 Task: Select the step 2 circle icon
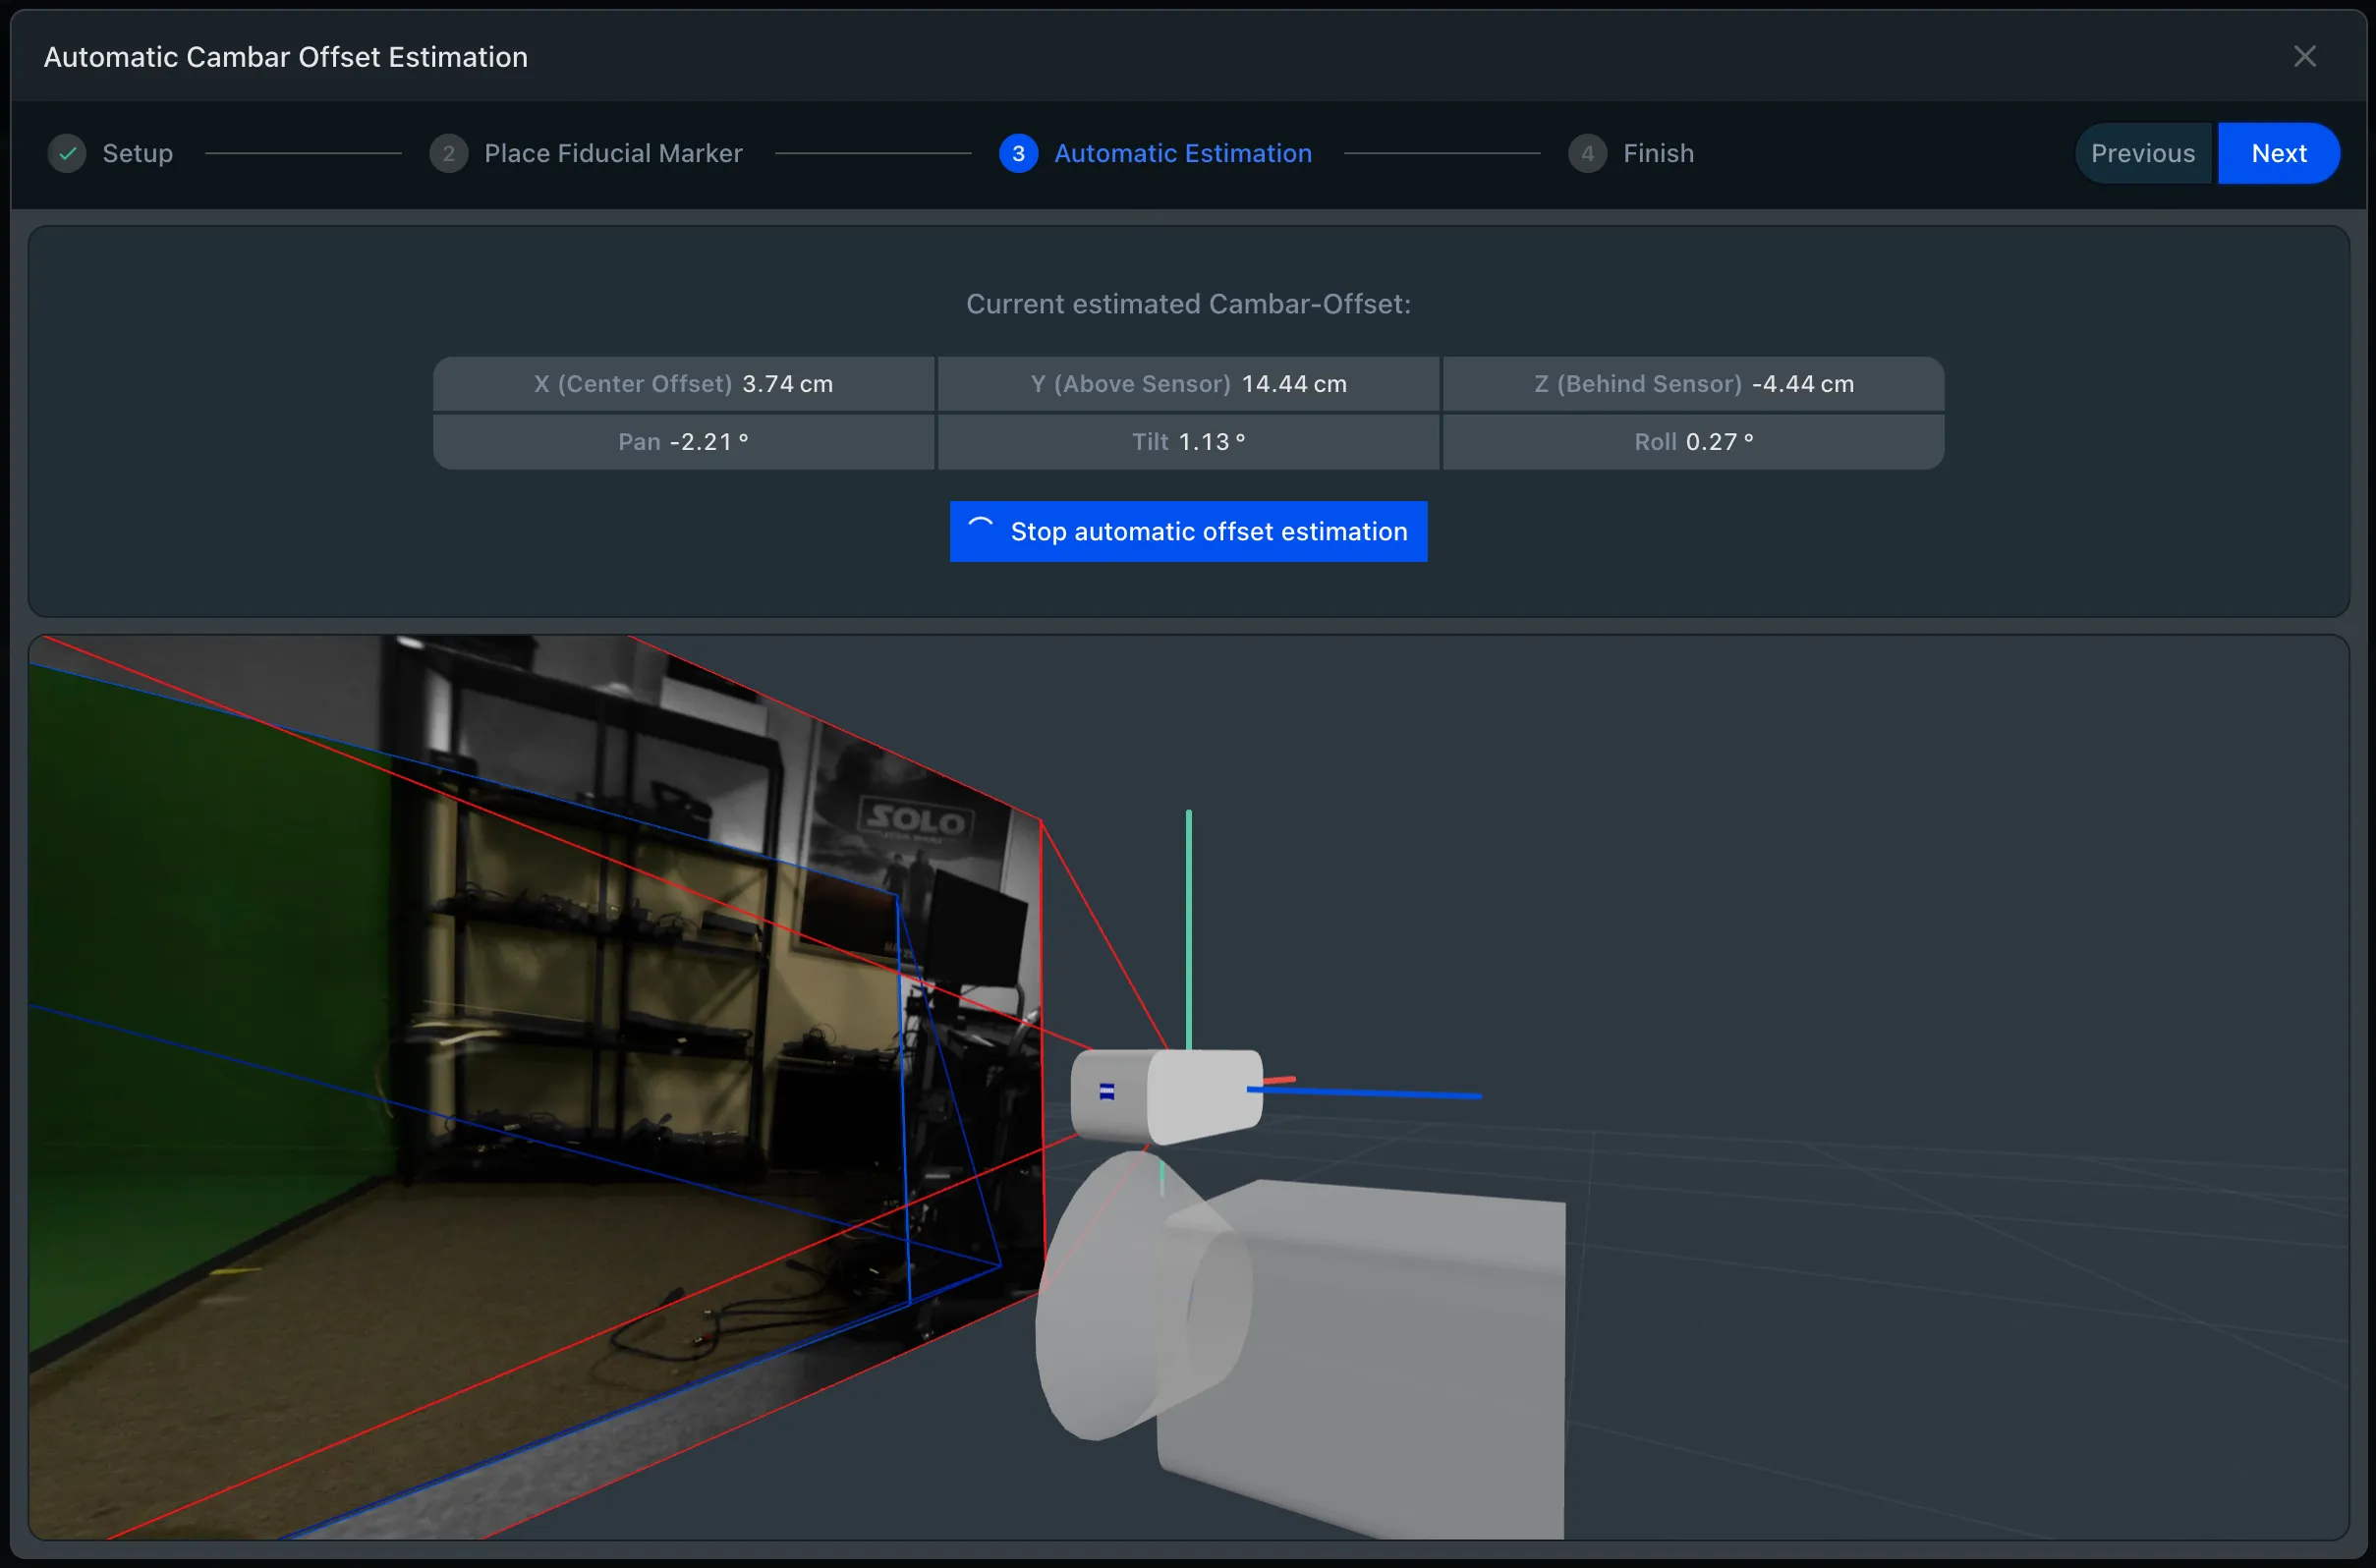tap(448, 153)
